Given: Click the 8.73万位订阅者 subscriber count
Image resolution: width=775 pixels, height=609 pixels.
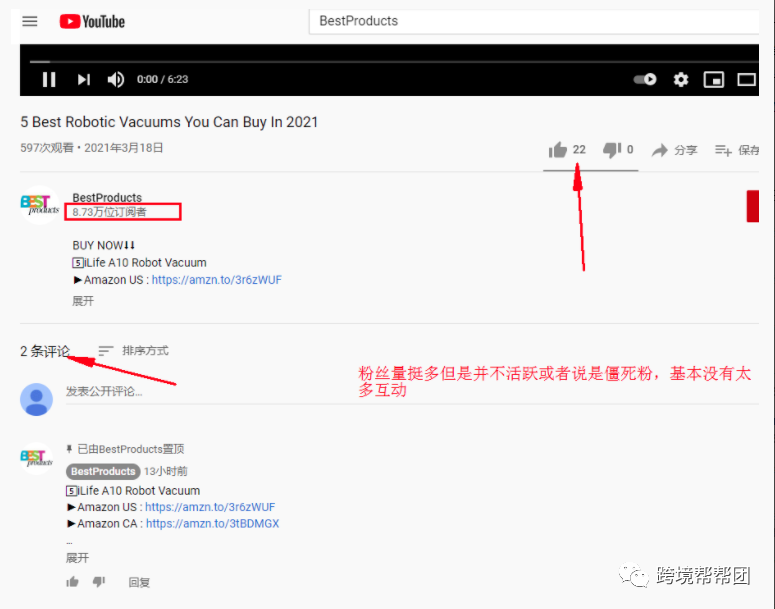Looking at the screenshot, I should [x=109, y=212].
